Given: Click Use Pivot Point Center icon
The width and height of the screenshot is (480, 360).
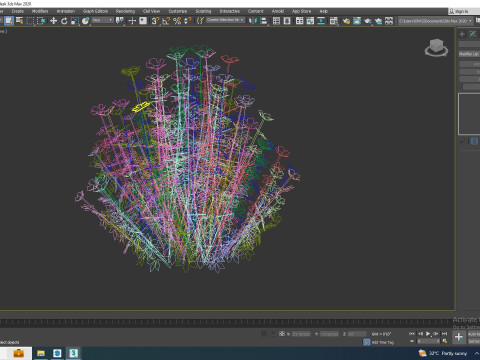Looking at the screenshot, I should pyautogui.click(x=119, y=21).
